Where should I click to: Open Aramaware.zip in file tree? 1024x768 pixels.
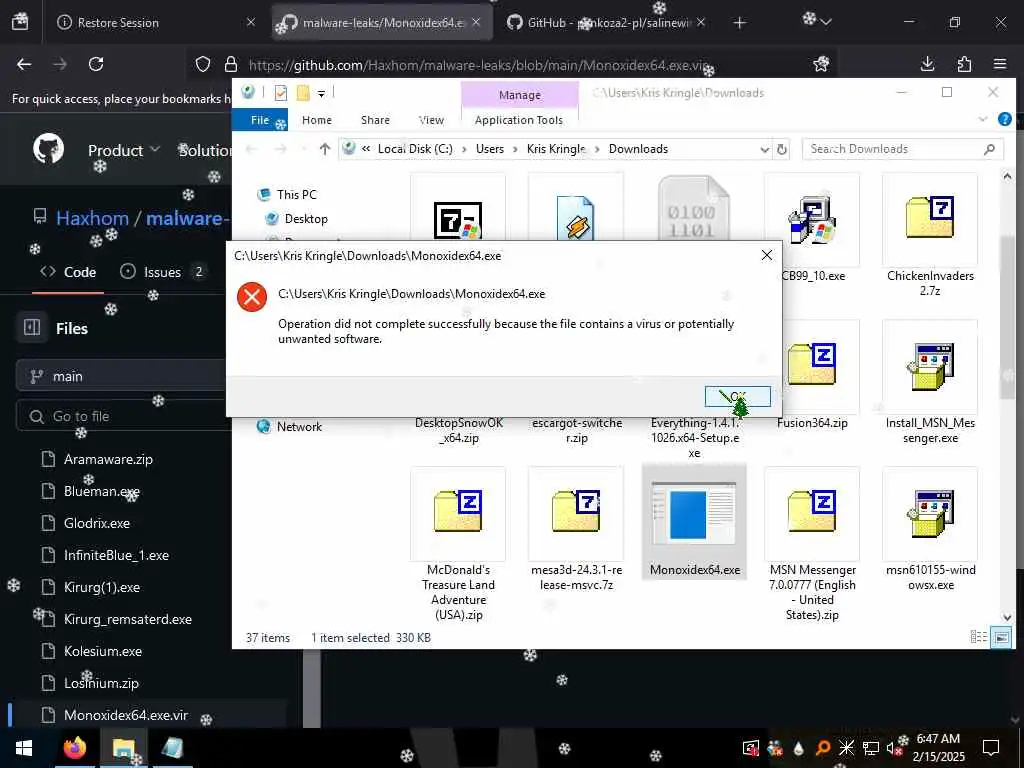[108, 459]
